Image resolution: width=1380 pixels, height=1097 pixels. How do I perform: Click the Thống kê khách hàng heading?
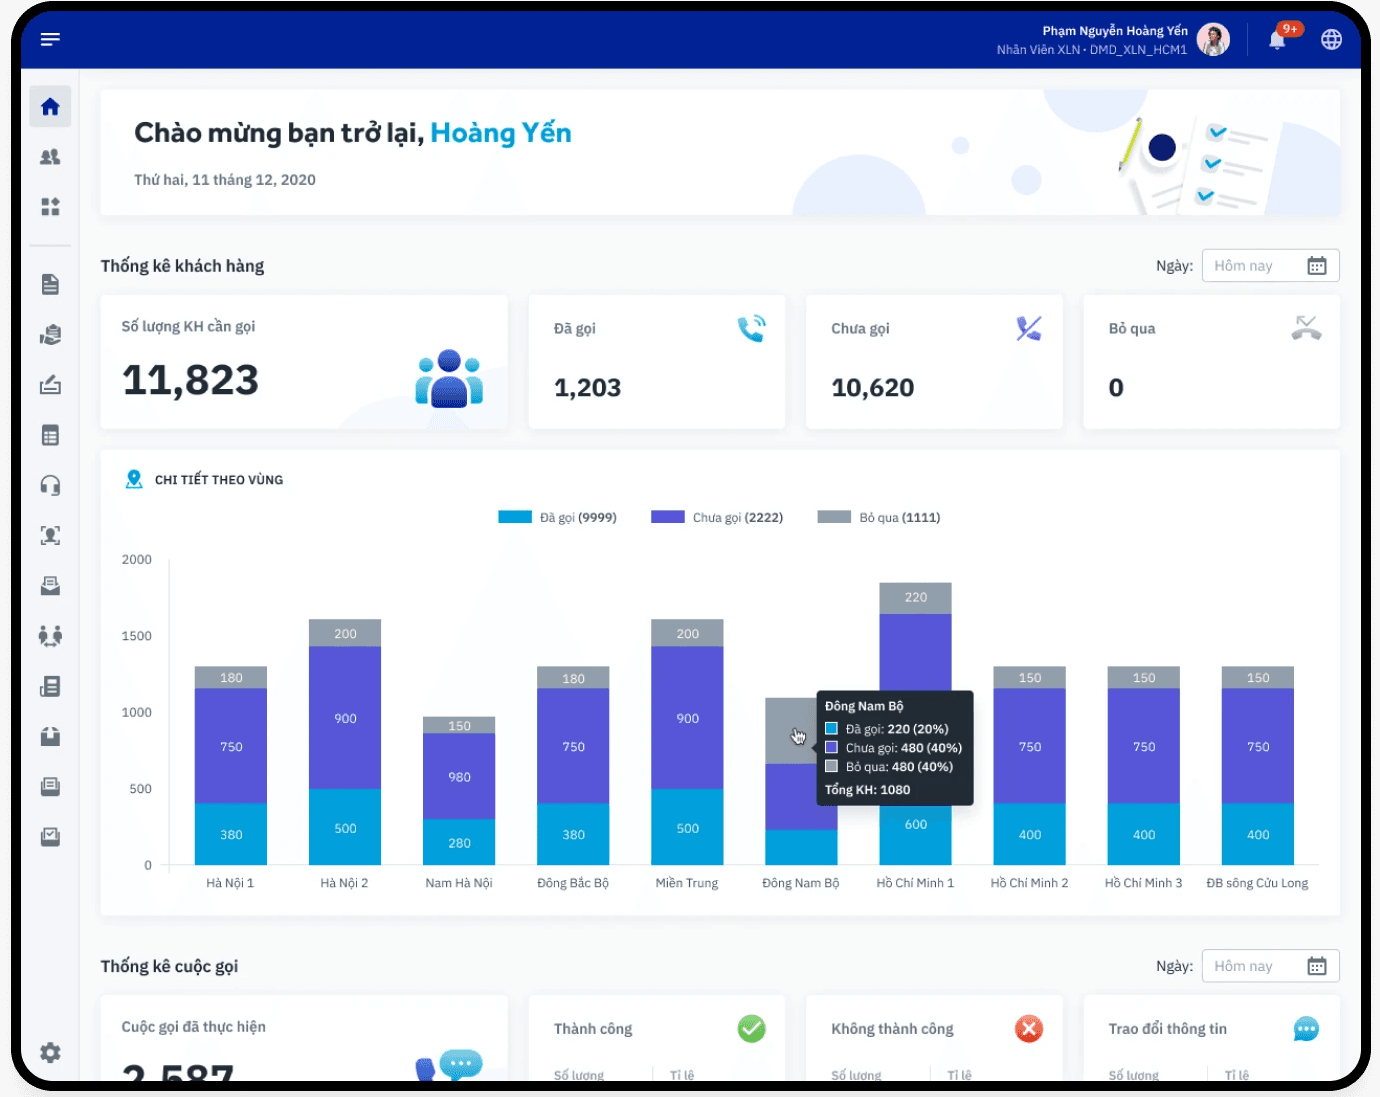point(182,266)
